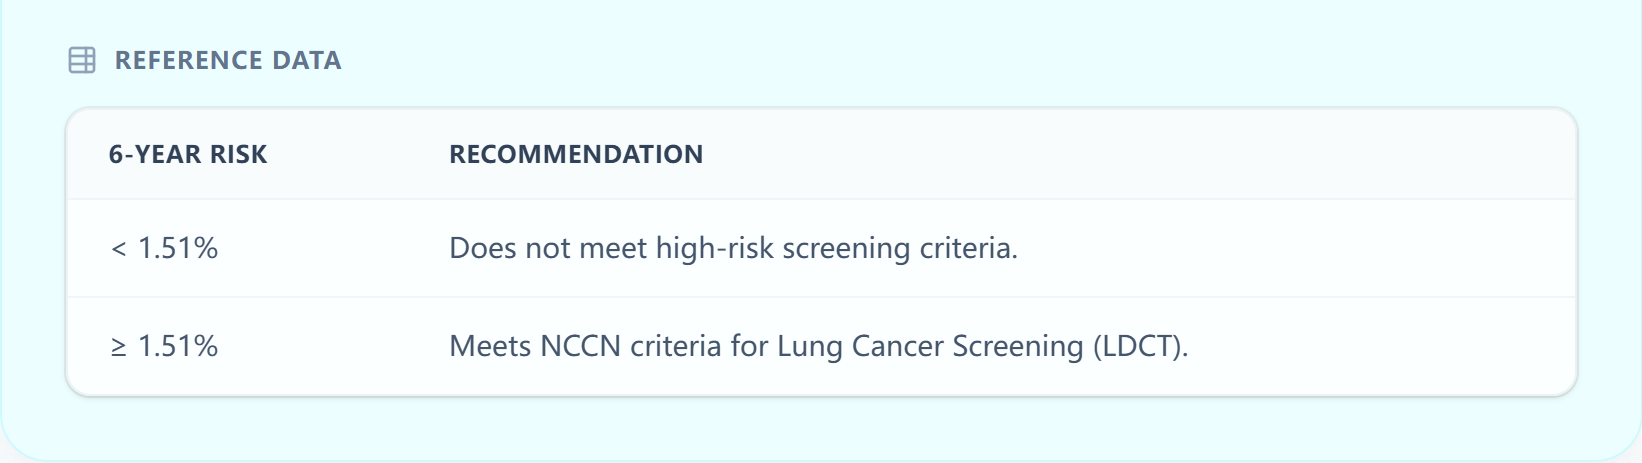Image resolution: width=1642 pixels, height=463 pixels.
Task: Click the word "RISK" in the column header
Action: tap(239, 154)
